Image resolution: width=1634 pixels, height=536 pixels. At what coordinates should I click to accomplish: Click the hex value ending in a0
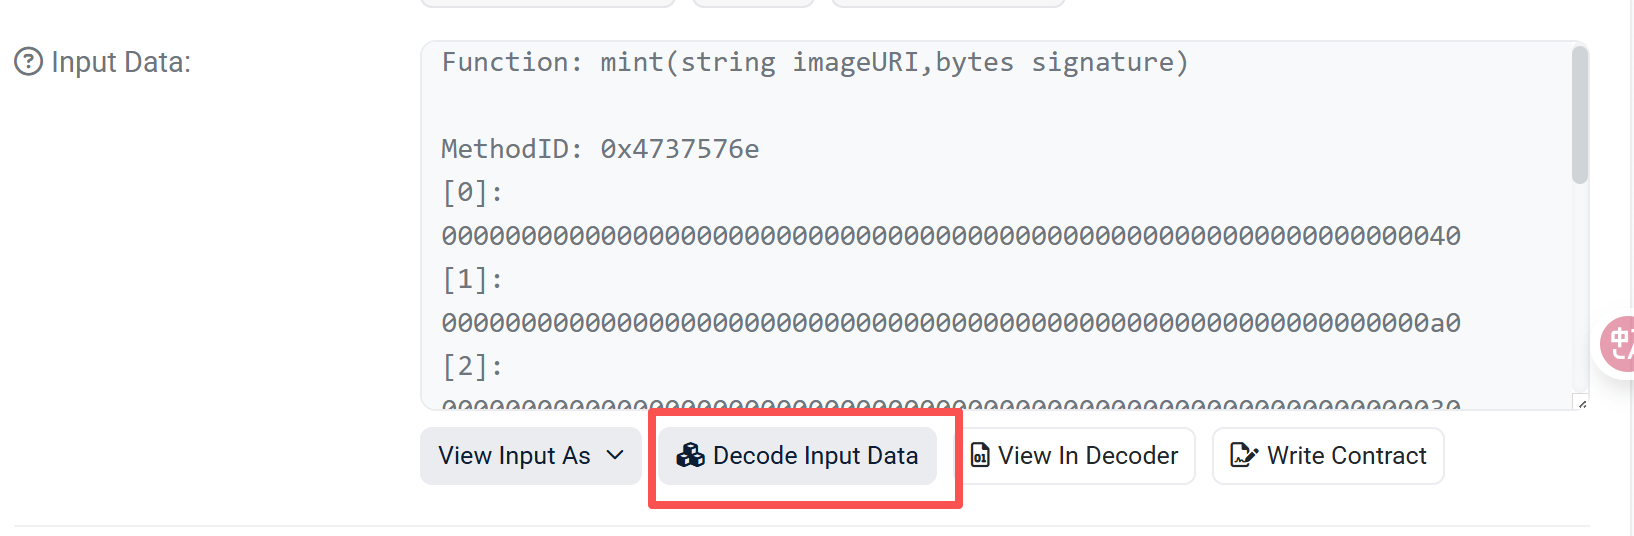[x=950, y=323]
